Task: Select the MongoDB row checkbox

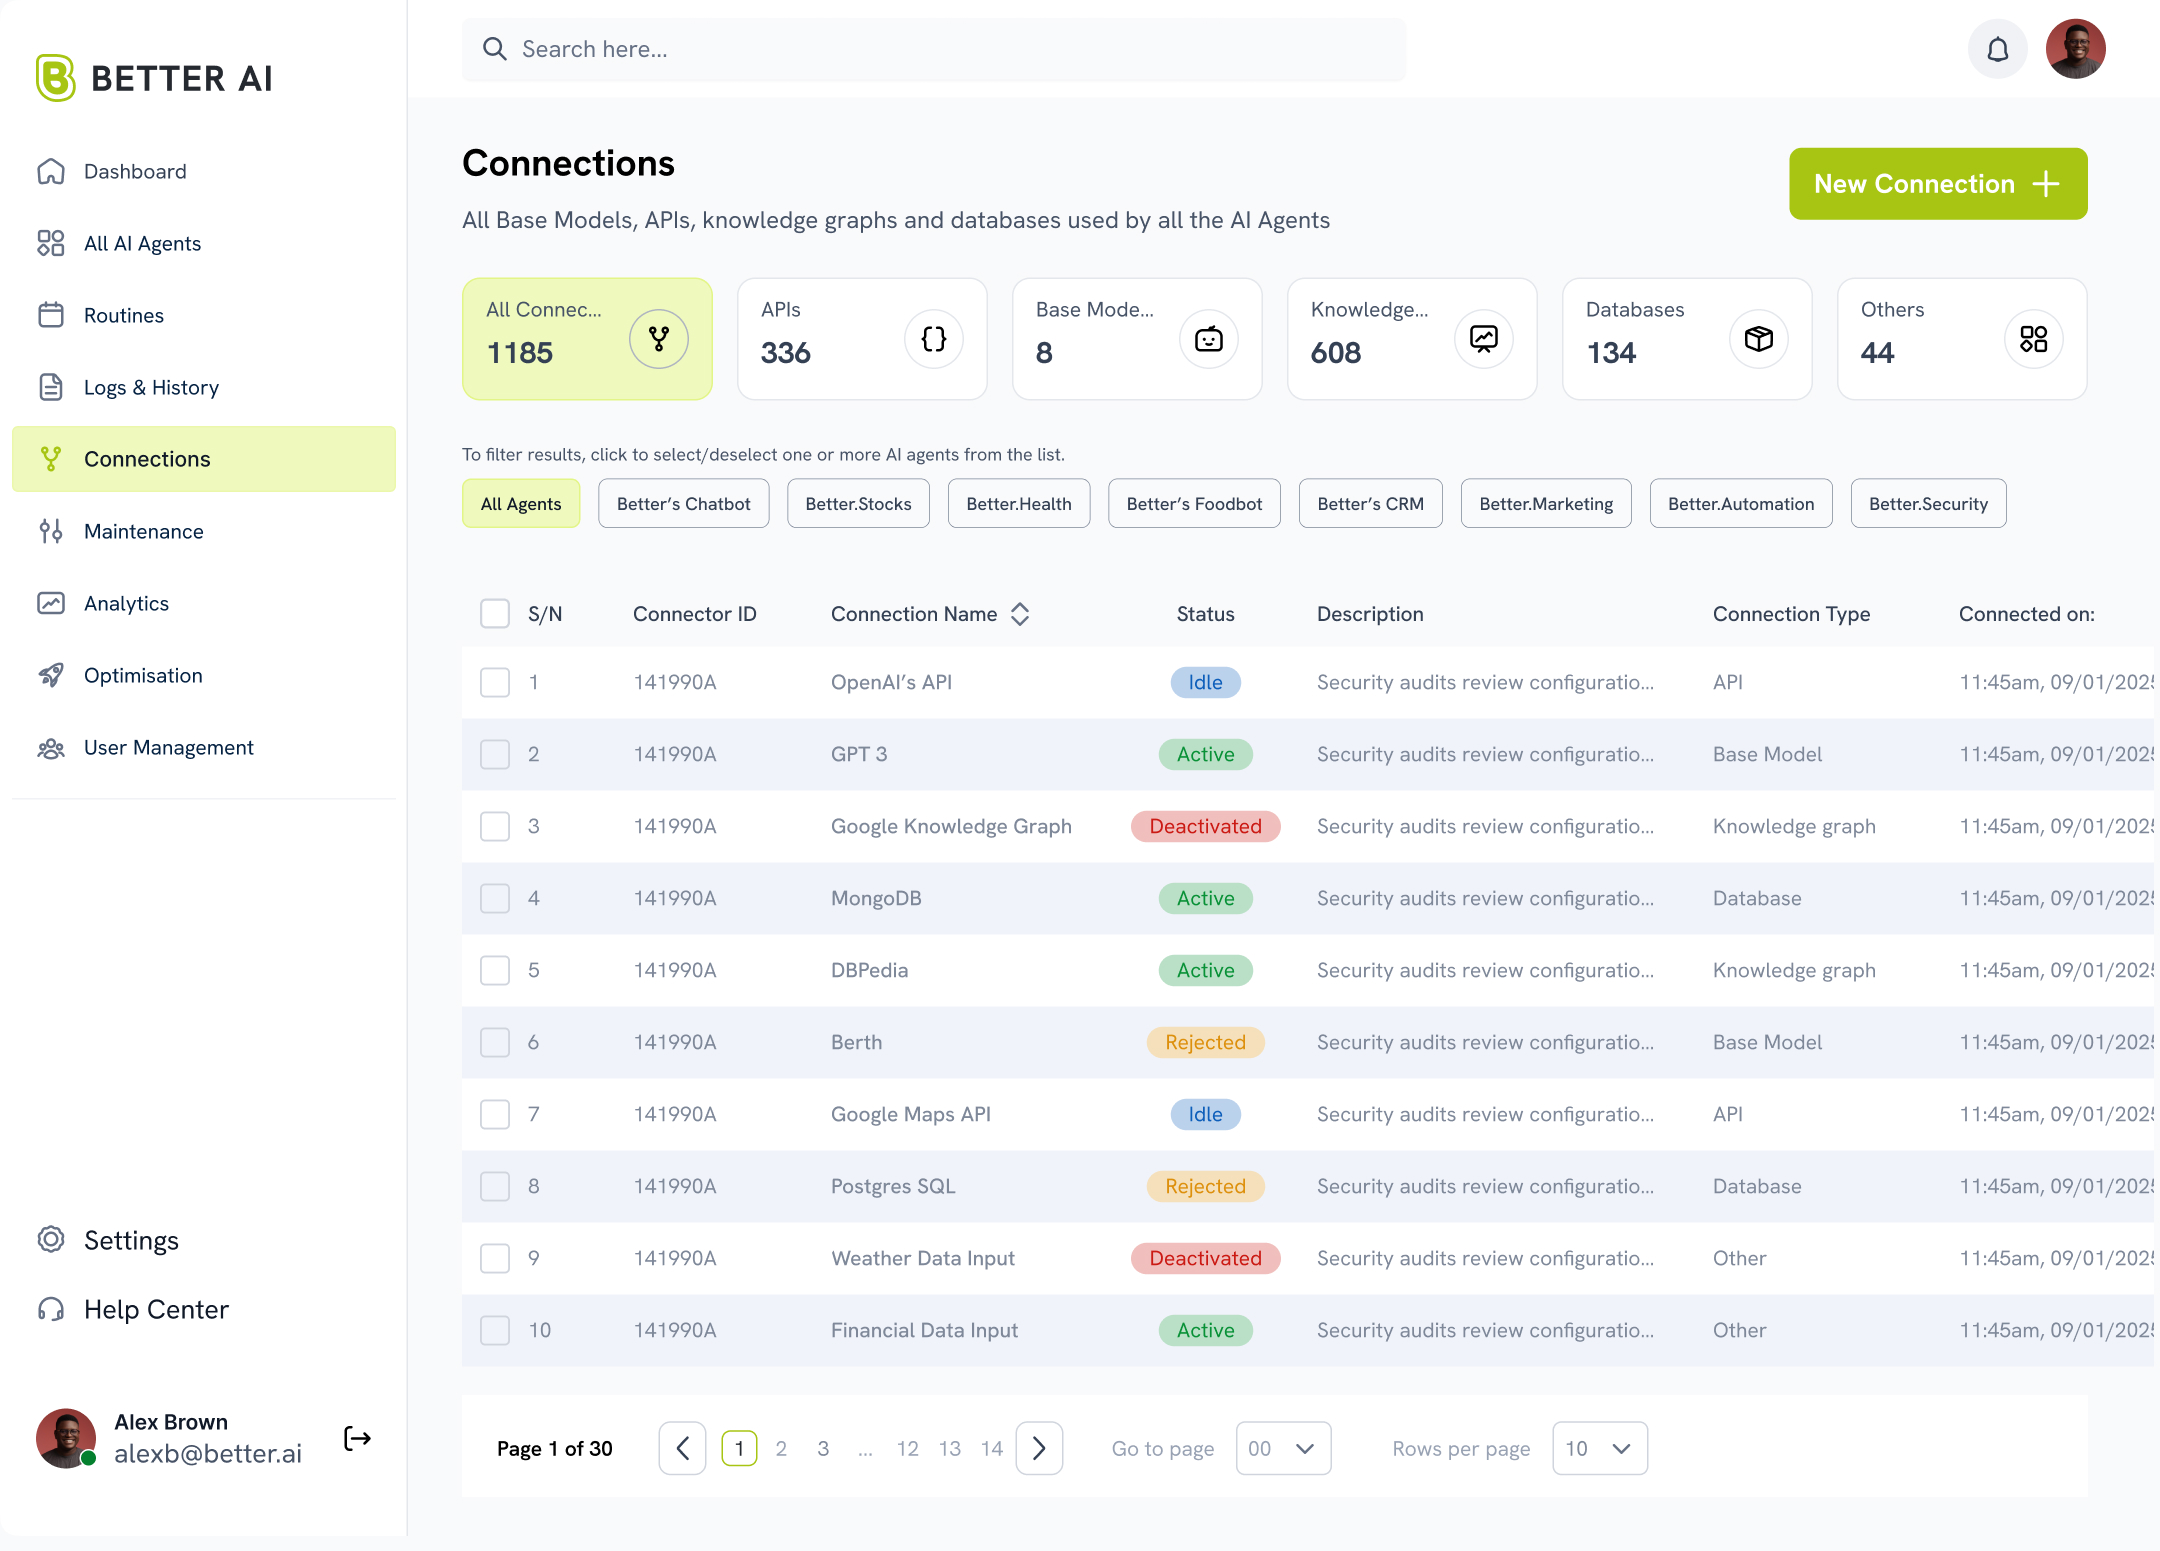Action: 495,898
